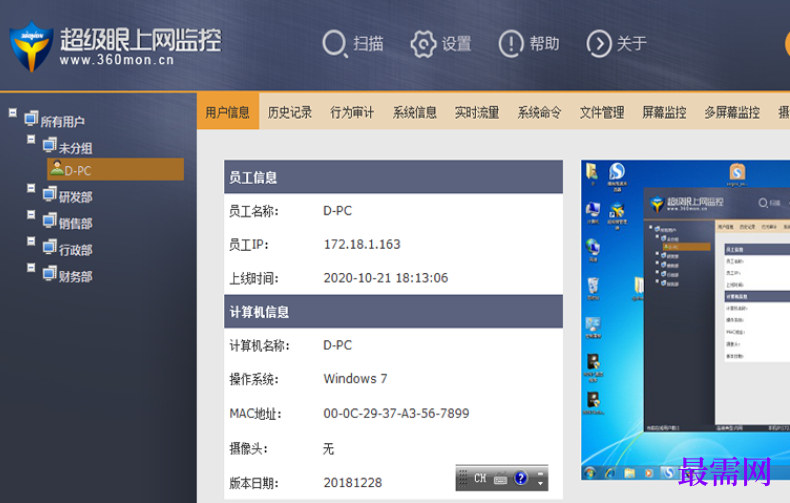
Task: Switch to 历史记录 tab
Action: (290, 112)
